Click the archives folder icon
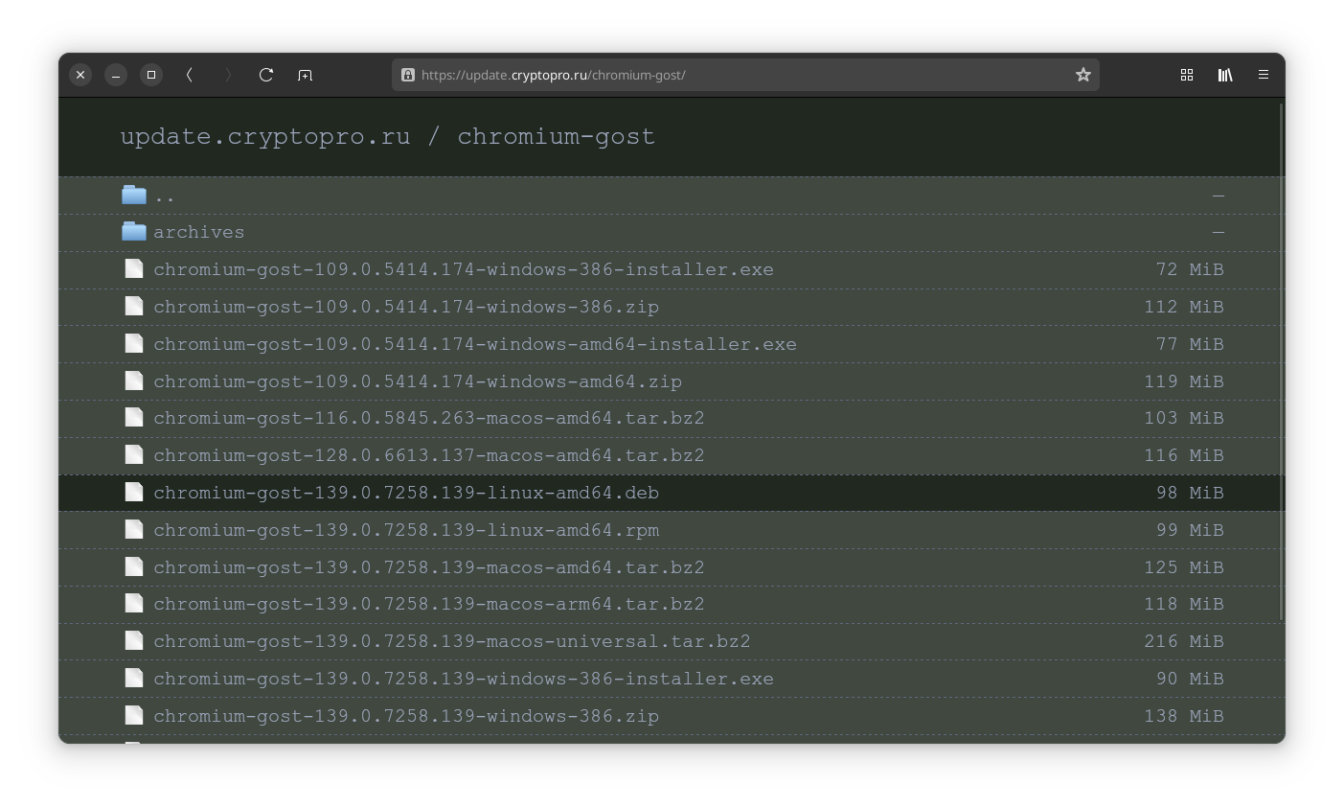Screen dimensions: 1344x808 (134, 232)
